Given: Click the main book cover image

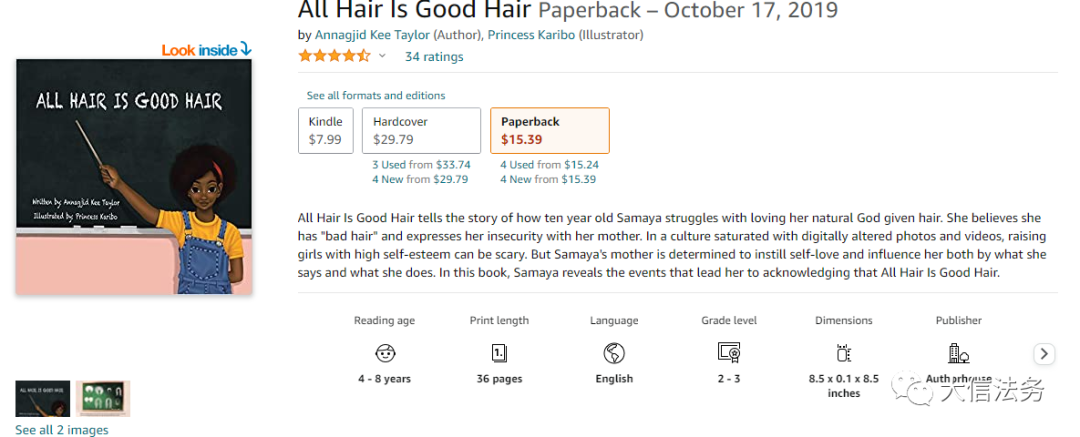Looking at the screenshot, I should click(x=134, y=177).
